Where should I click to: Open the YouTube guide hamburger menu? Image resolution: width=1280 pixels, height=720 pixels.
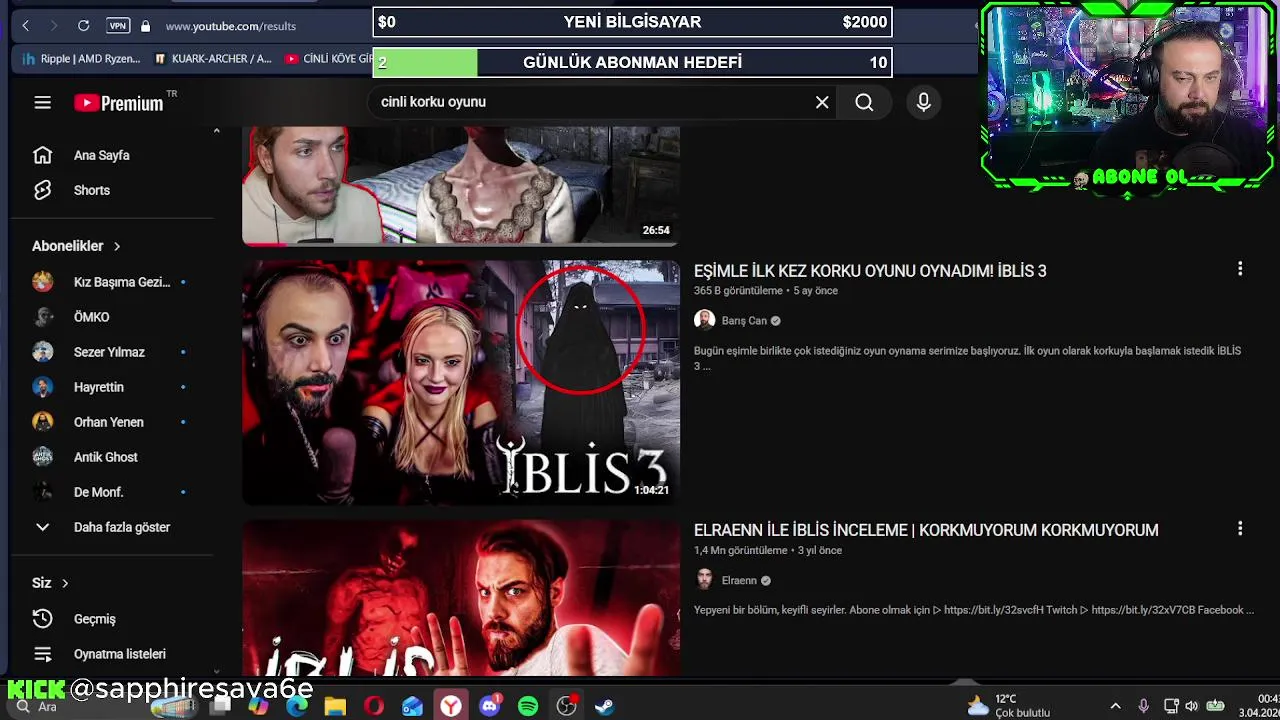pos(42,102)
